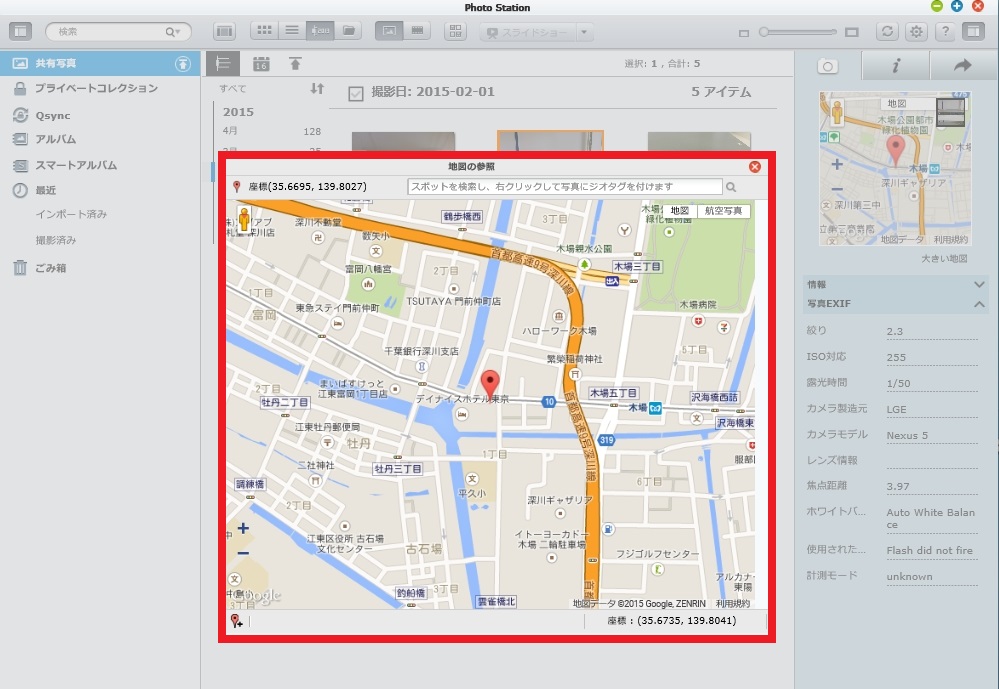Screen dimensions: 999x689
Task: Open the settings gear
Action: click(x=916, y=31)
